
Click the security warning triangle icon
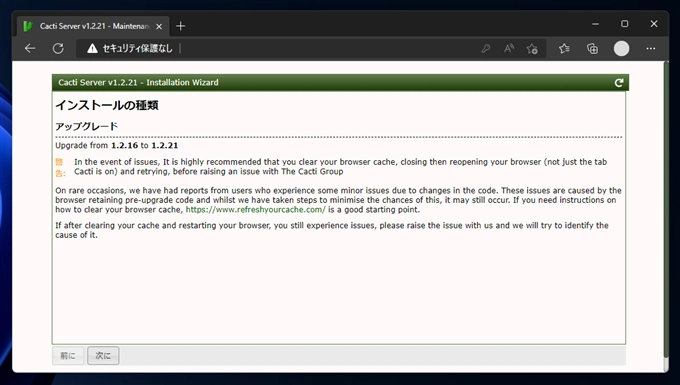[x=92, y=49]
